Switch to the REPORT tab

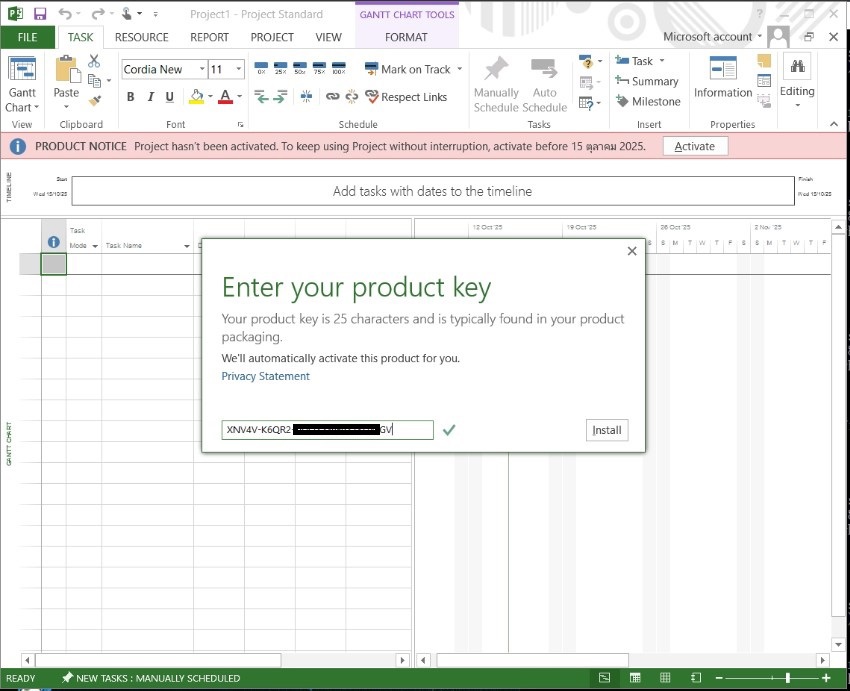(209, 37)
